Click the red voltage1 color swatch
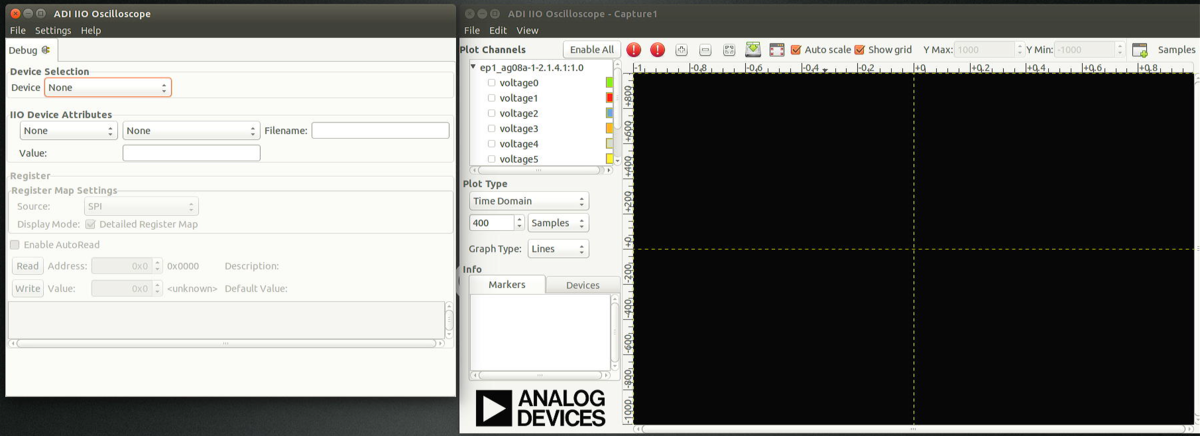The image size is (1200, 436). coord(609,98)
